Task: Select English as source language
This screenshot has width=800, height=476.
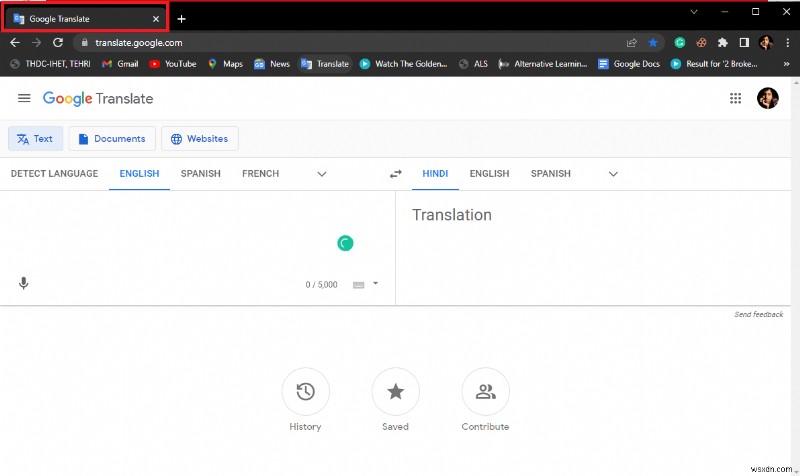Action: (x=139, y=173)
